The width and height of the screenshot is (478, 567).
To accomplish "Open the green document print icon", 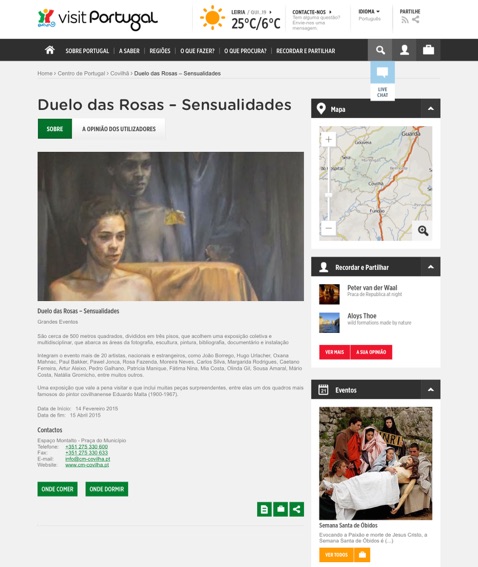I will [x=264, y=509].
